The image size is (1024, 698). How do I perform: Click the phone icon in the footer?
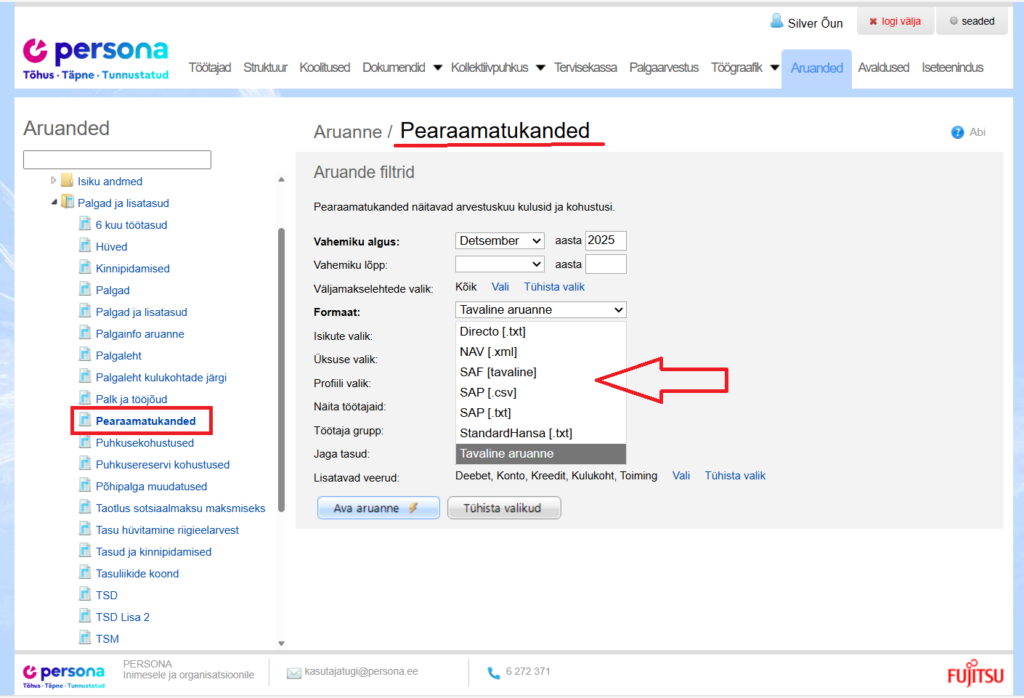pos(493,671)
